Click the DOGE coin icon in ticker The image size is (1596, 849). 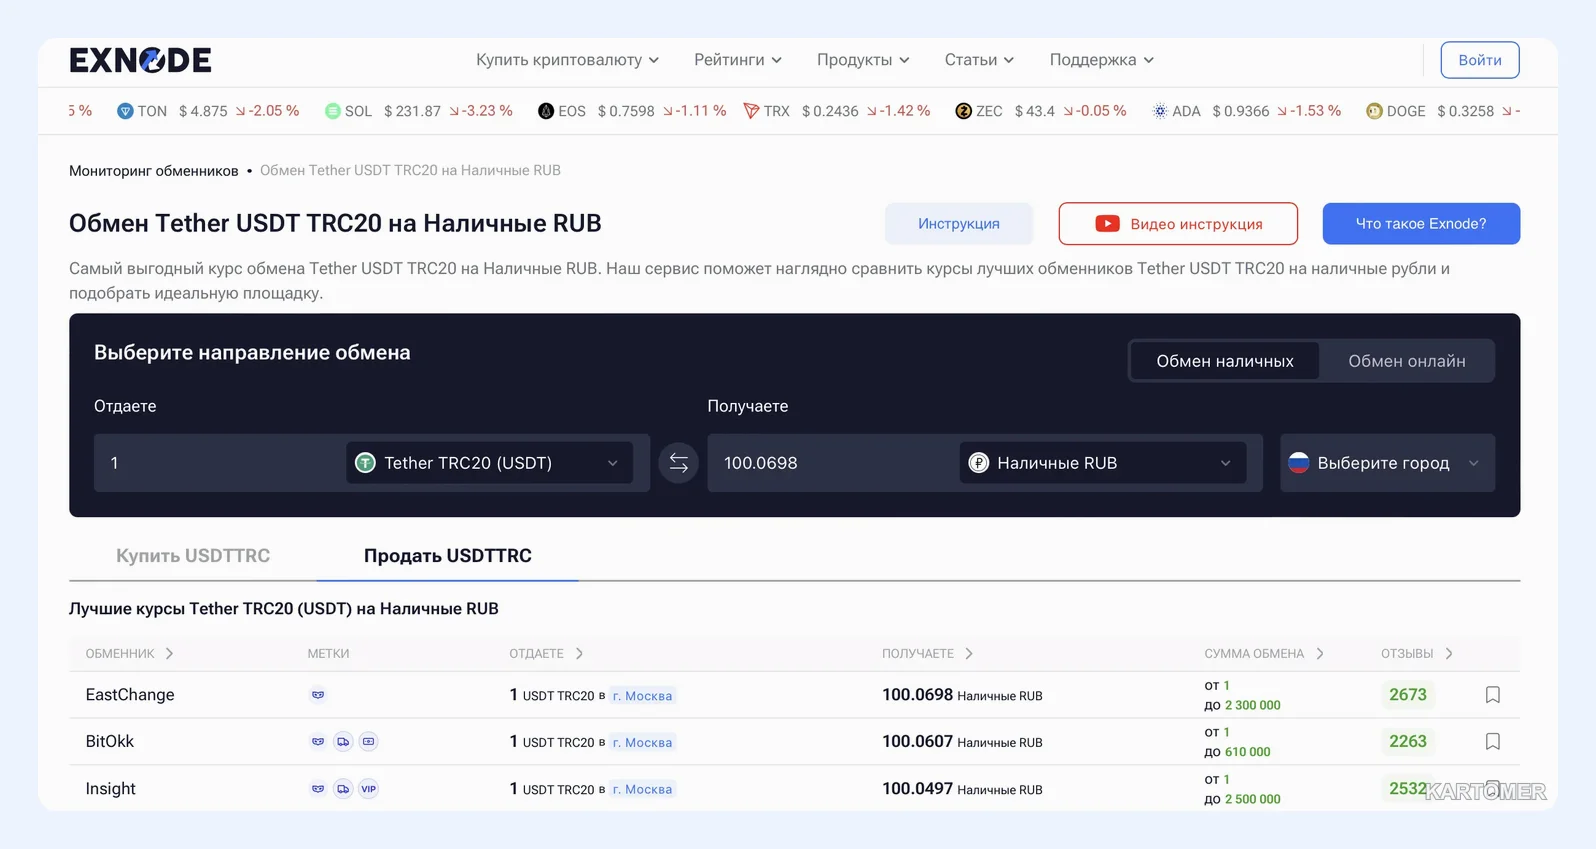[1374, 111]
